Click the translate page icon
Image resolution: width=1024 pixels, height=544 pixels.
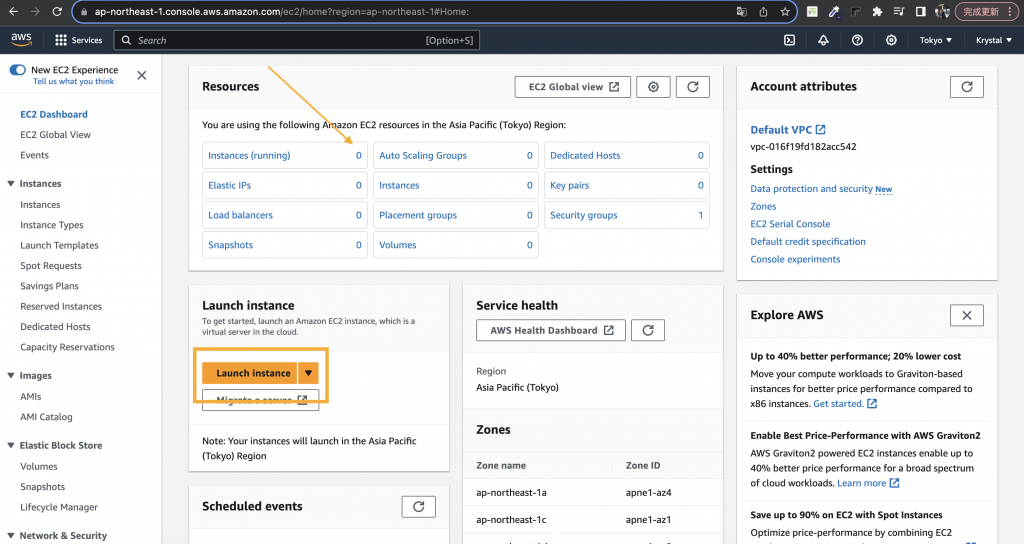[742, 12]
